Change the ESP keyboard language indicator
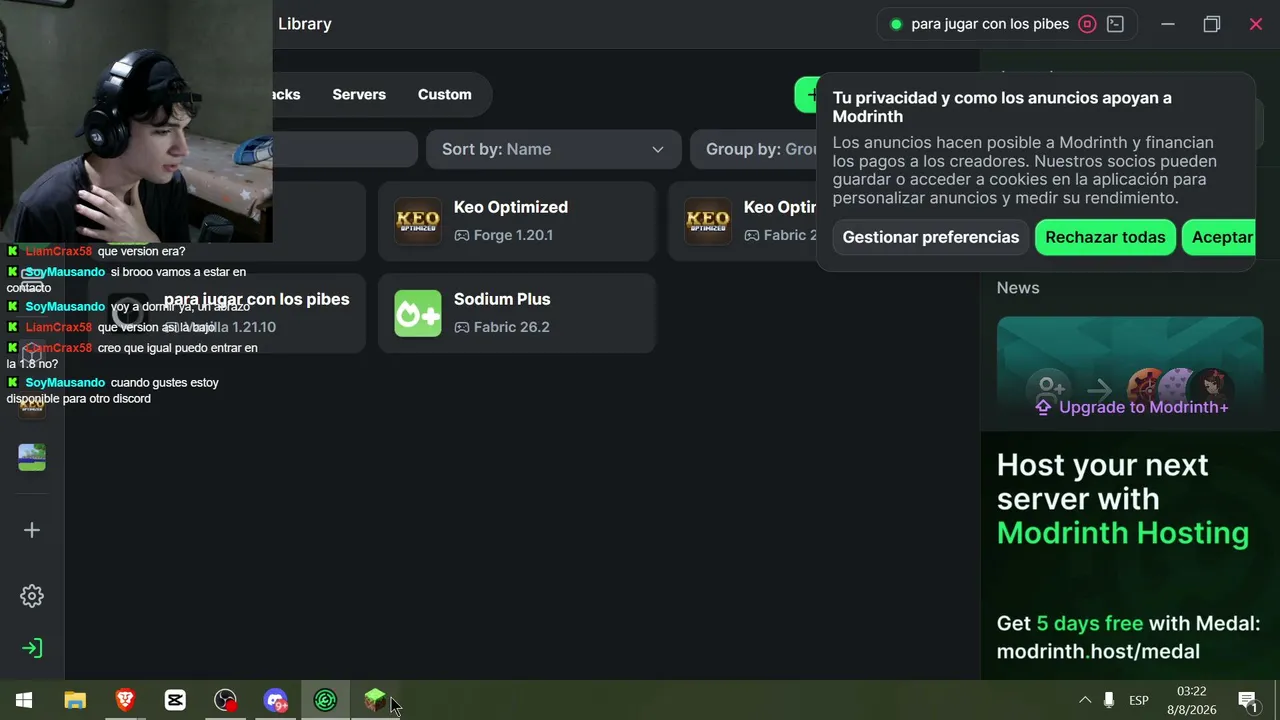 click(1139, 700)
